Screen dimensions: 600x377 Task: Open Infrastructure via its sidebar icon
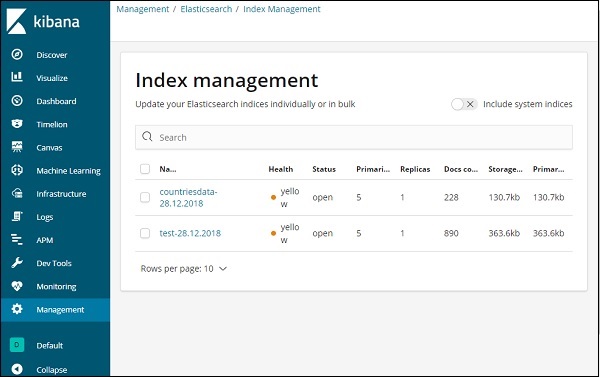pyautogui.click(x=17, y=193)
